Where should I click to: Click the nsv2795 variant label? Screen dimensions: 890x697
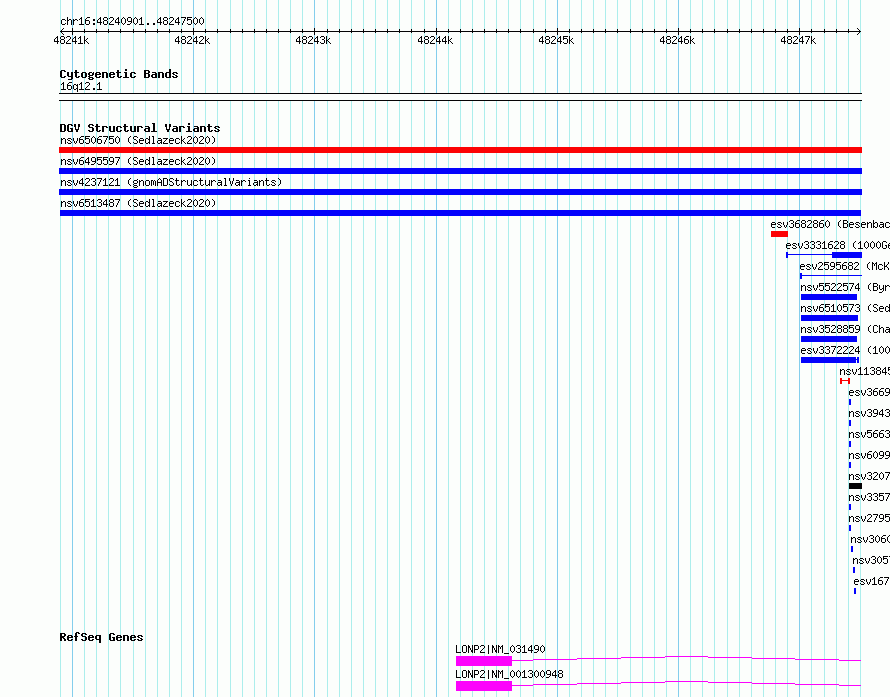[x=869, y=518]
